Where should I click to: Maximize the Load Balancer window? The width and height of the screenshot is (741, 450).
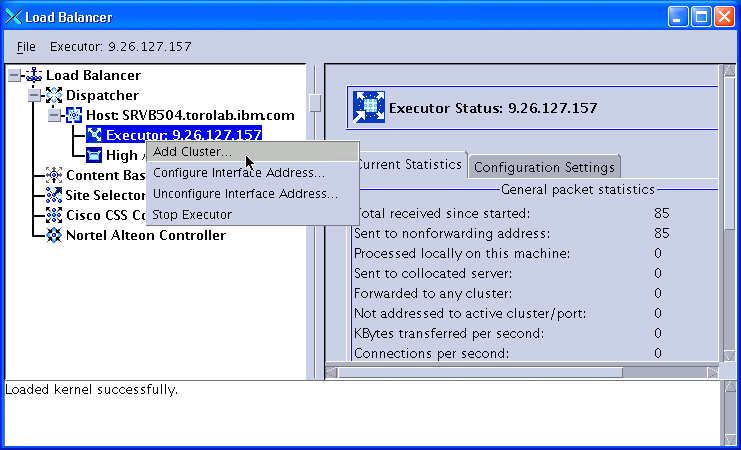(701, 17)
